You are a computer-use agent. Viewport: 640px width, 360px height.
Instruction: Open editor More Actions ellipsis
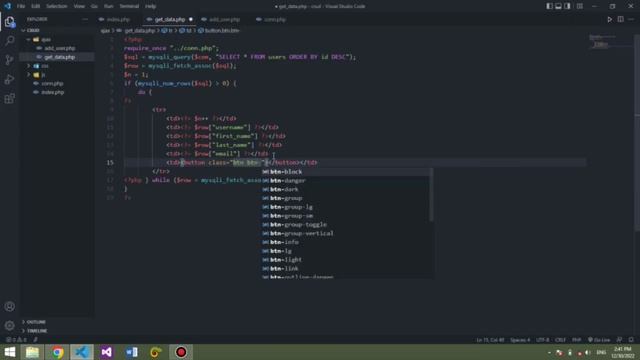tap(631, 19)
